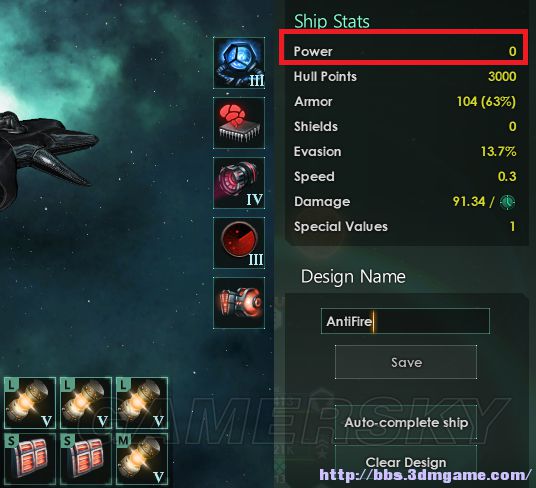Click the Power stat row
Image resolution: width=536 pixels, height=488 pixels.
[404, 51]
